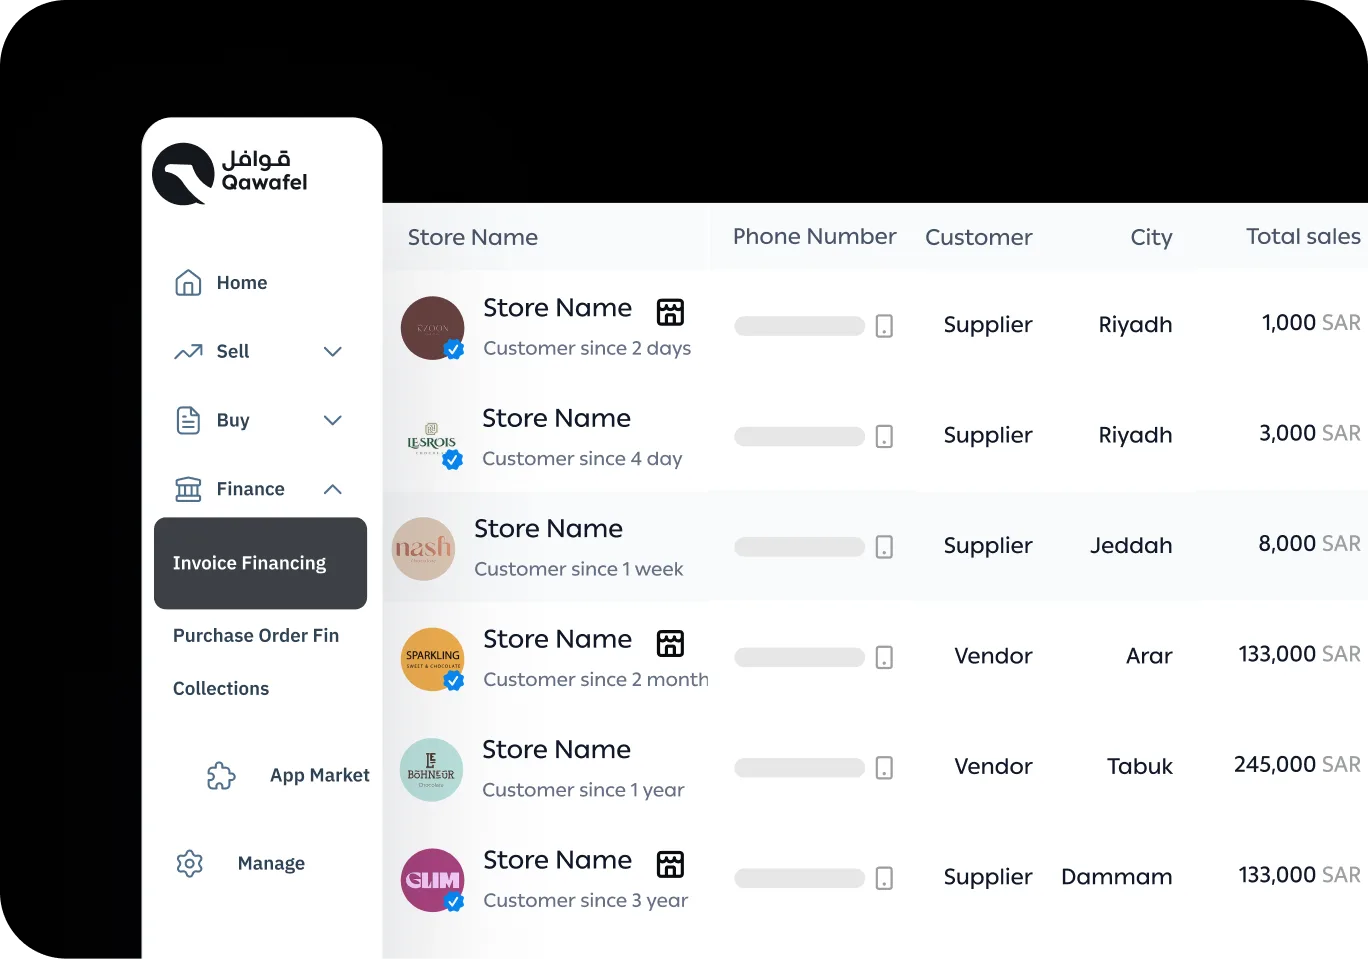Click the Qawafel logo
This screenshot has height=959, width=1368.
(229, 173)
